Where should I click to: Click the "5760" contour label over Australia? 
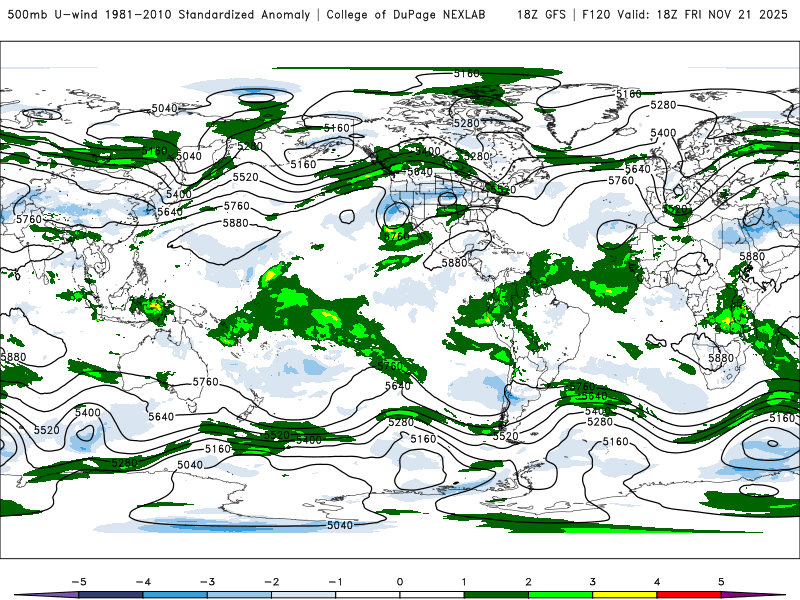pos(206,382)
